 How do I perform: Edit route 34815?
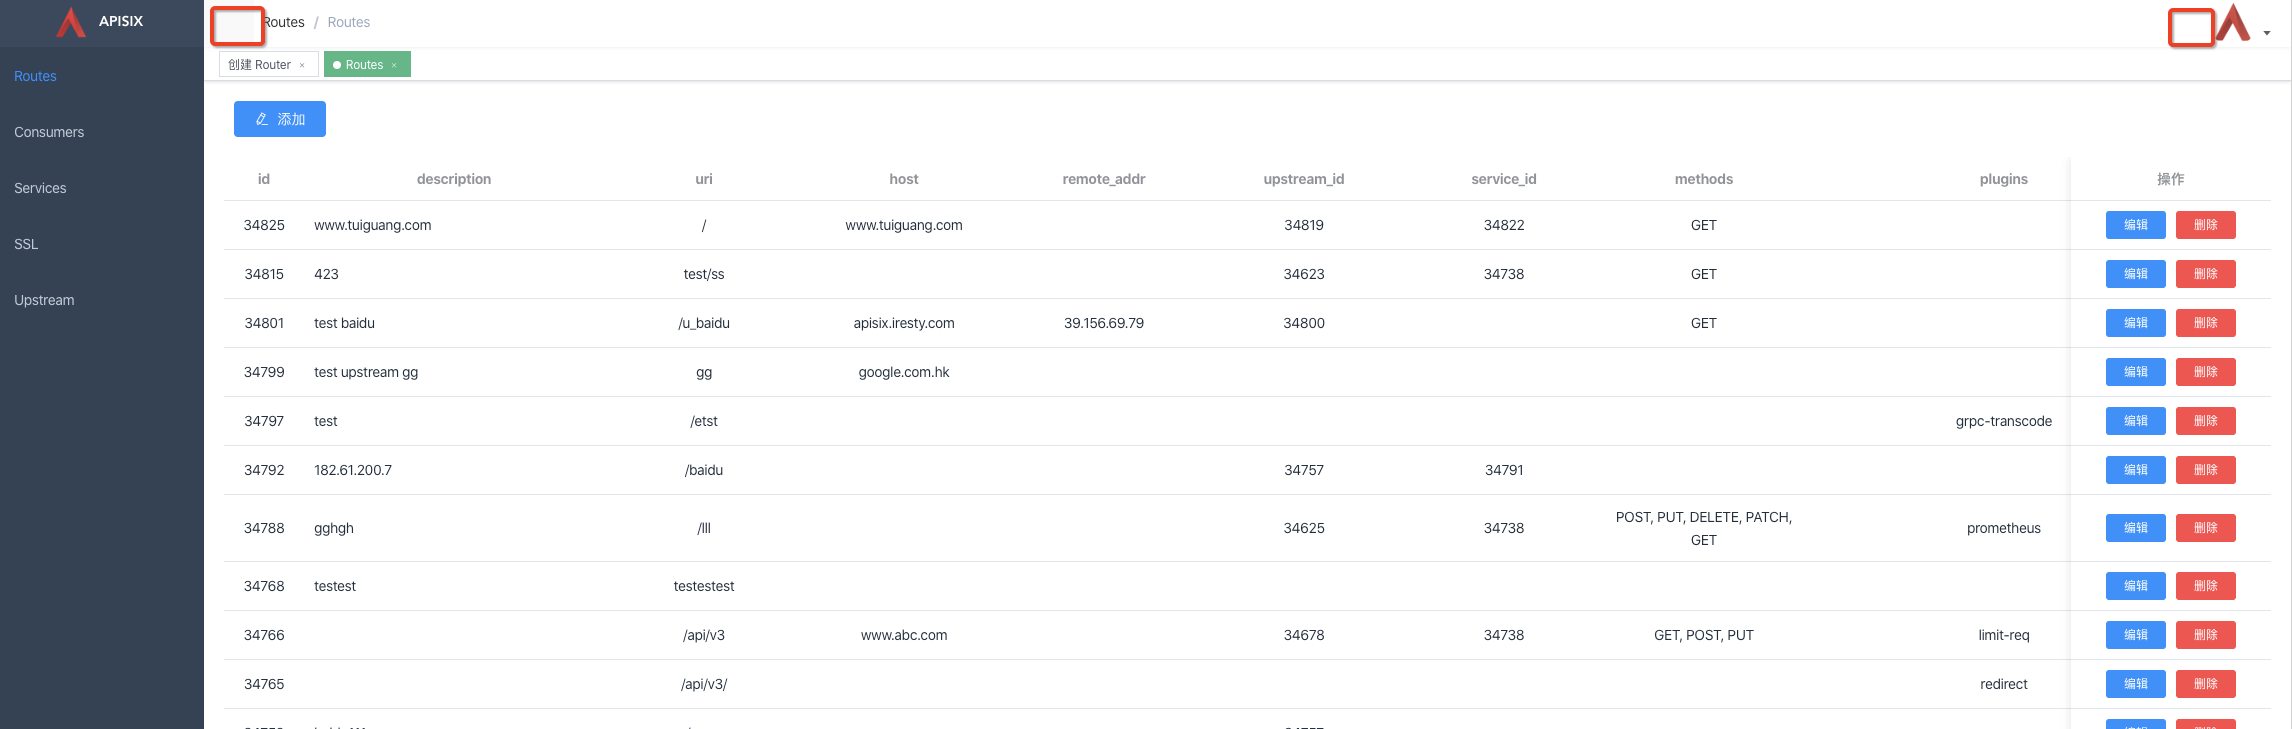pos(2136,274)
